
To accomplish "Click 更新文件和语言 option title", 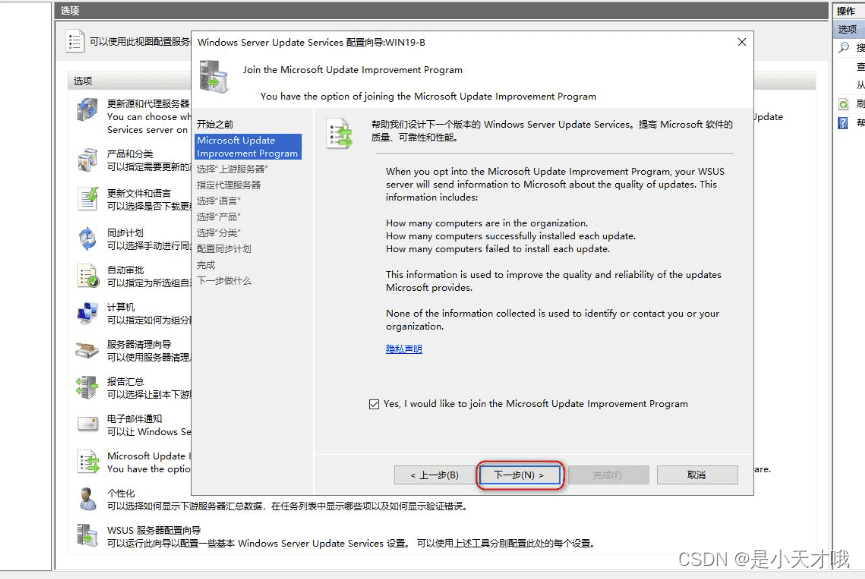I will point(139,193).
